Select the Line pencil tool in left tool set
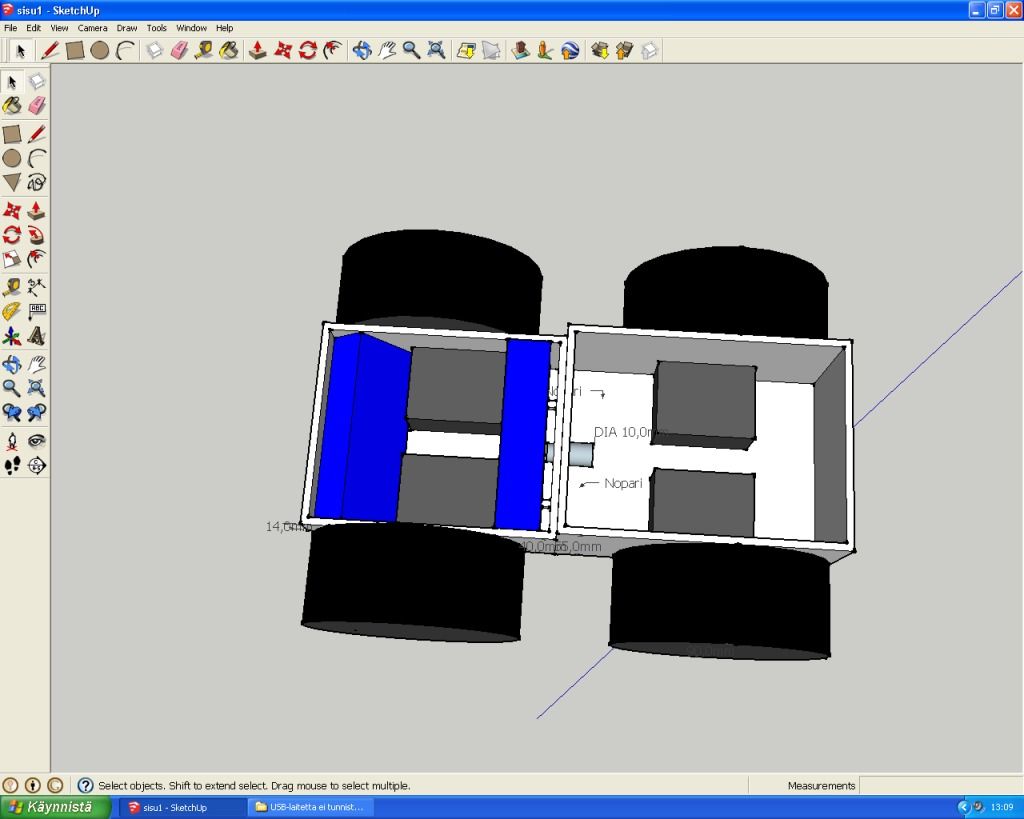1024x819 pixels. coord(37,134)
